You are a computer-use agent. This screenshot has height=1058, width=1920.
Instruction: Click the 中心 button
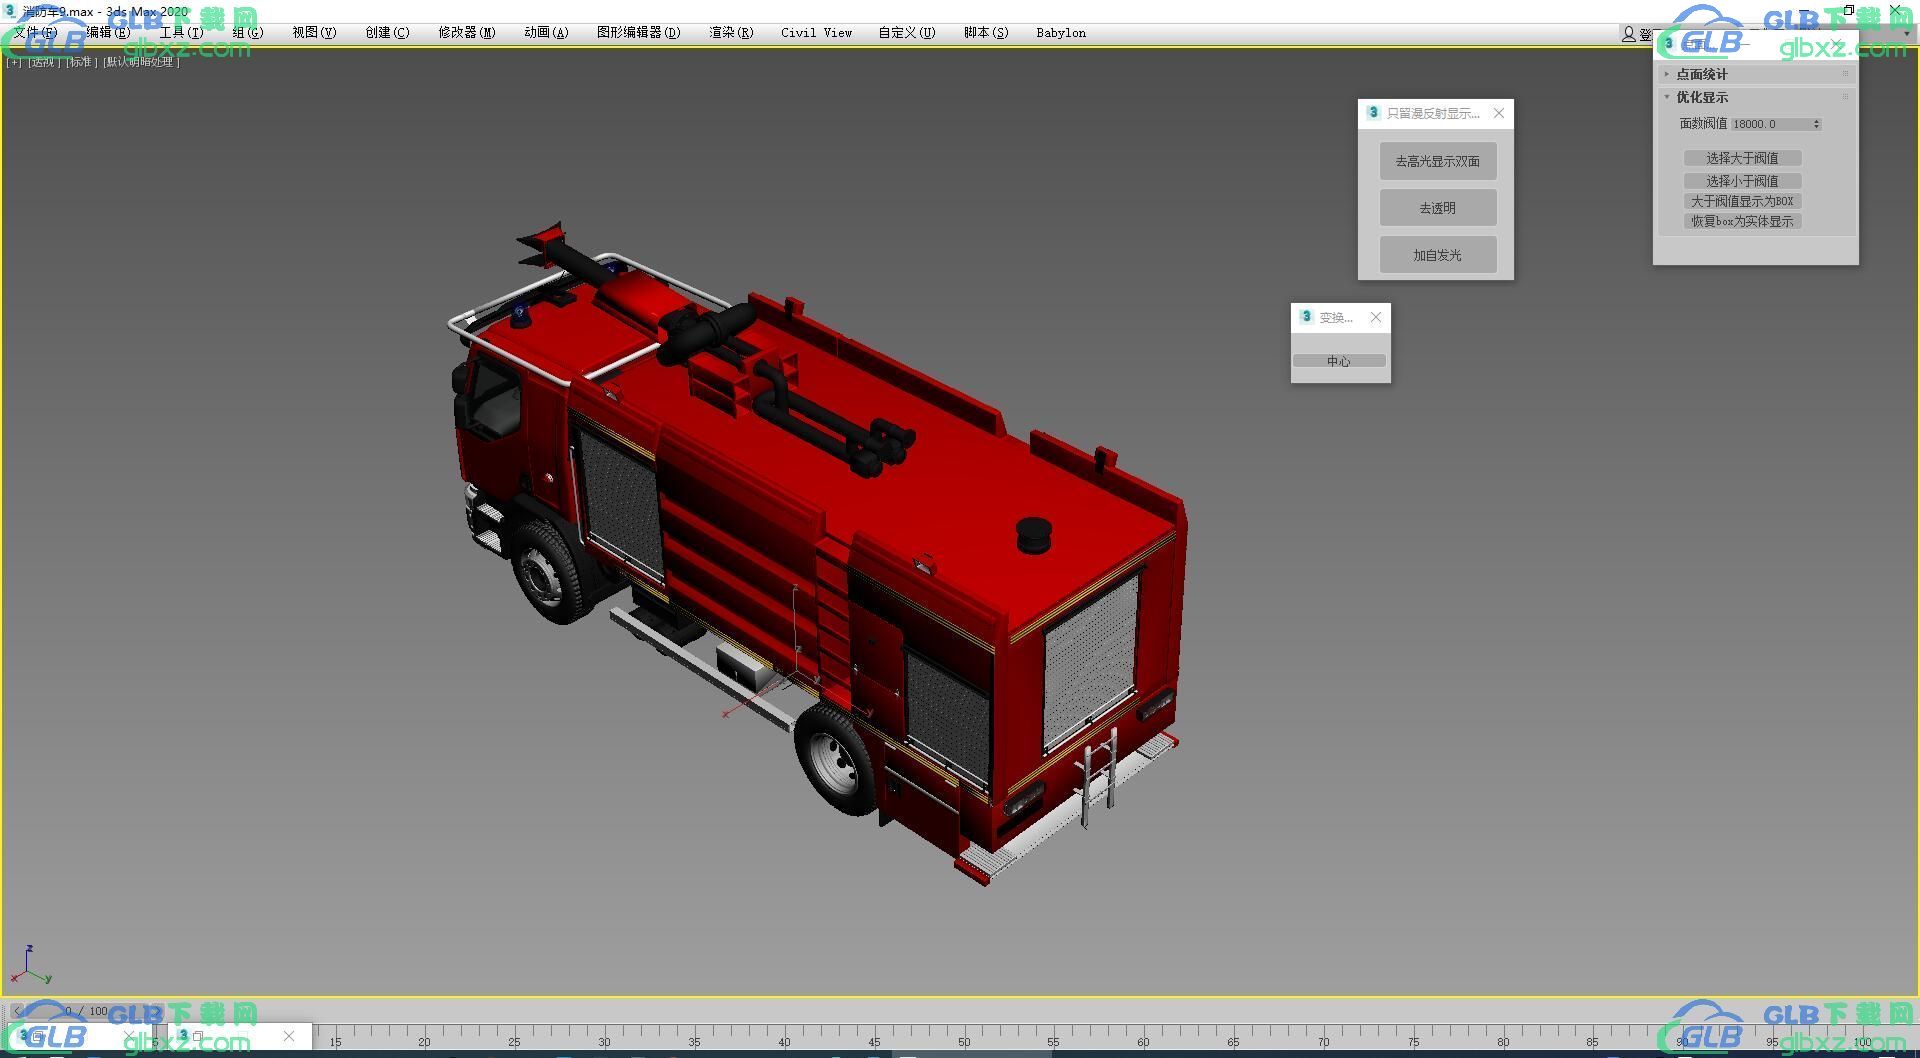[x=1338, y=361]
